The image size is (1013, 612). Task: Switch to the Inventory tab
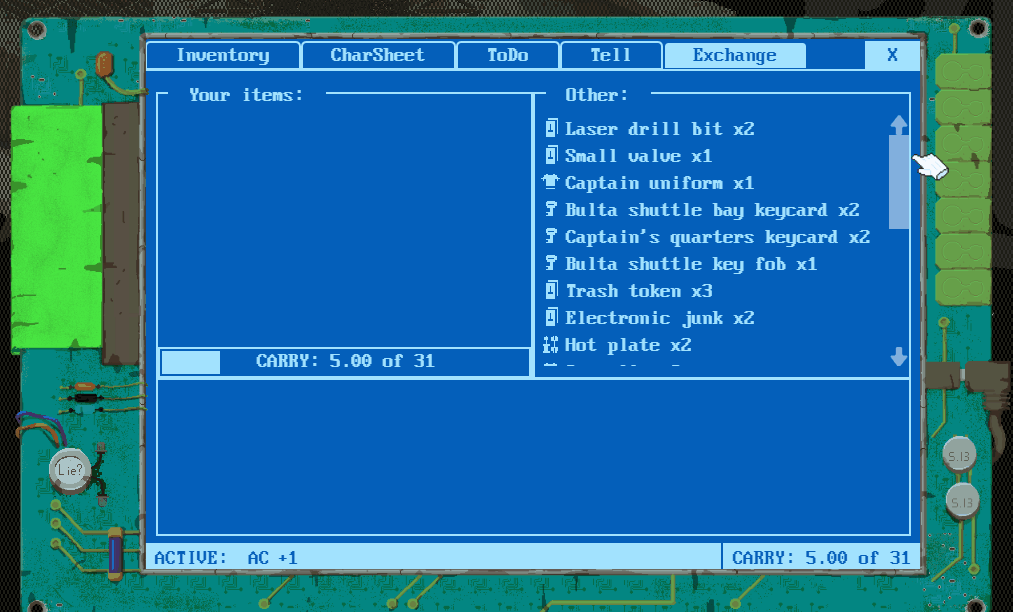222,55
